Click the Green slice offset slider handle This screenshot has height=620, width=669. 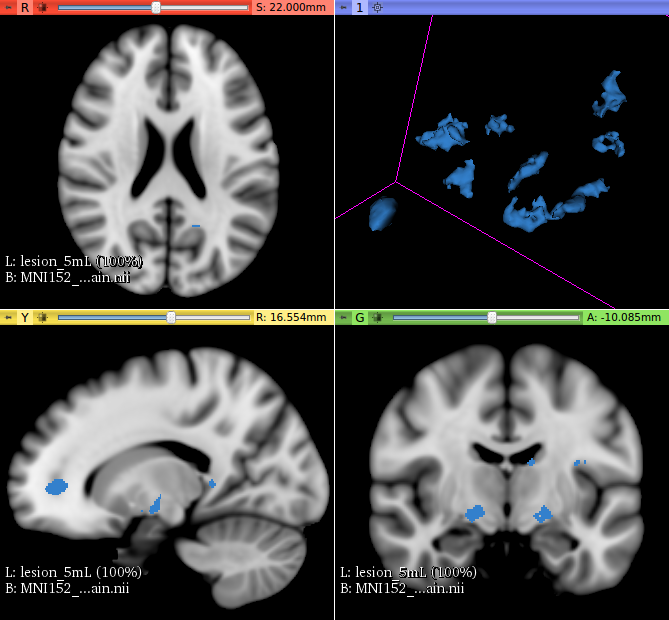pos(491,317)
